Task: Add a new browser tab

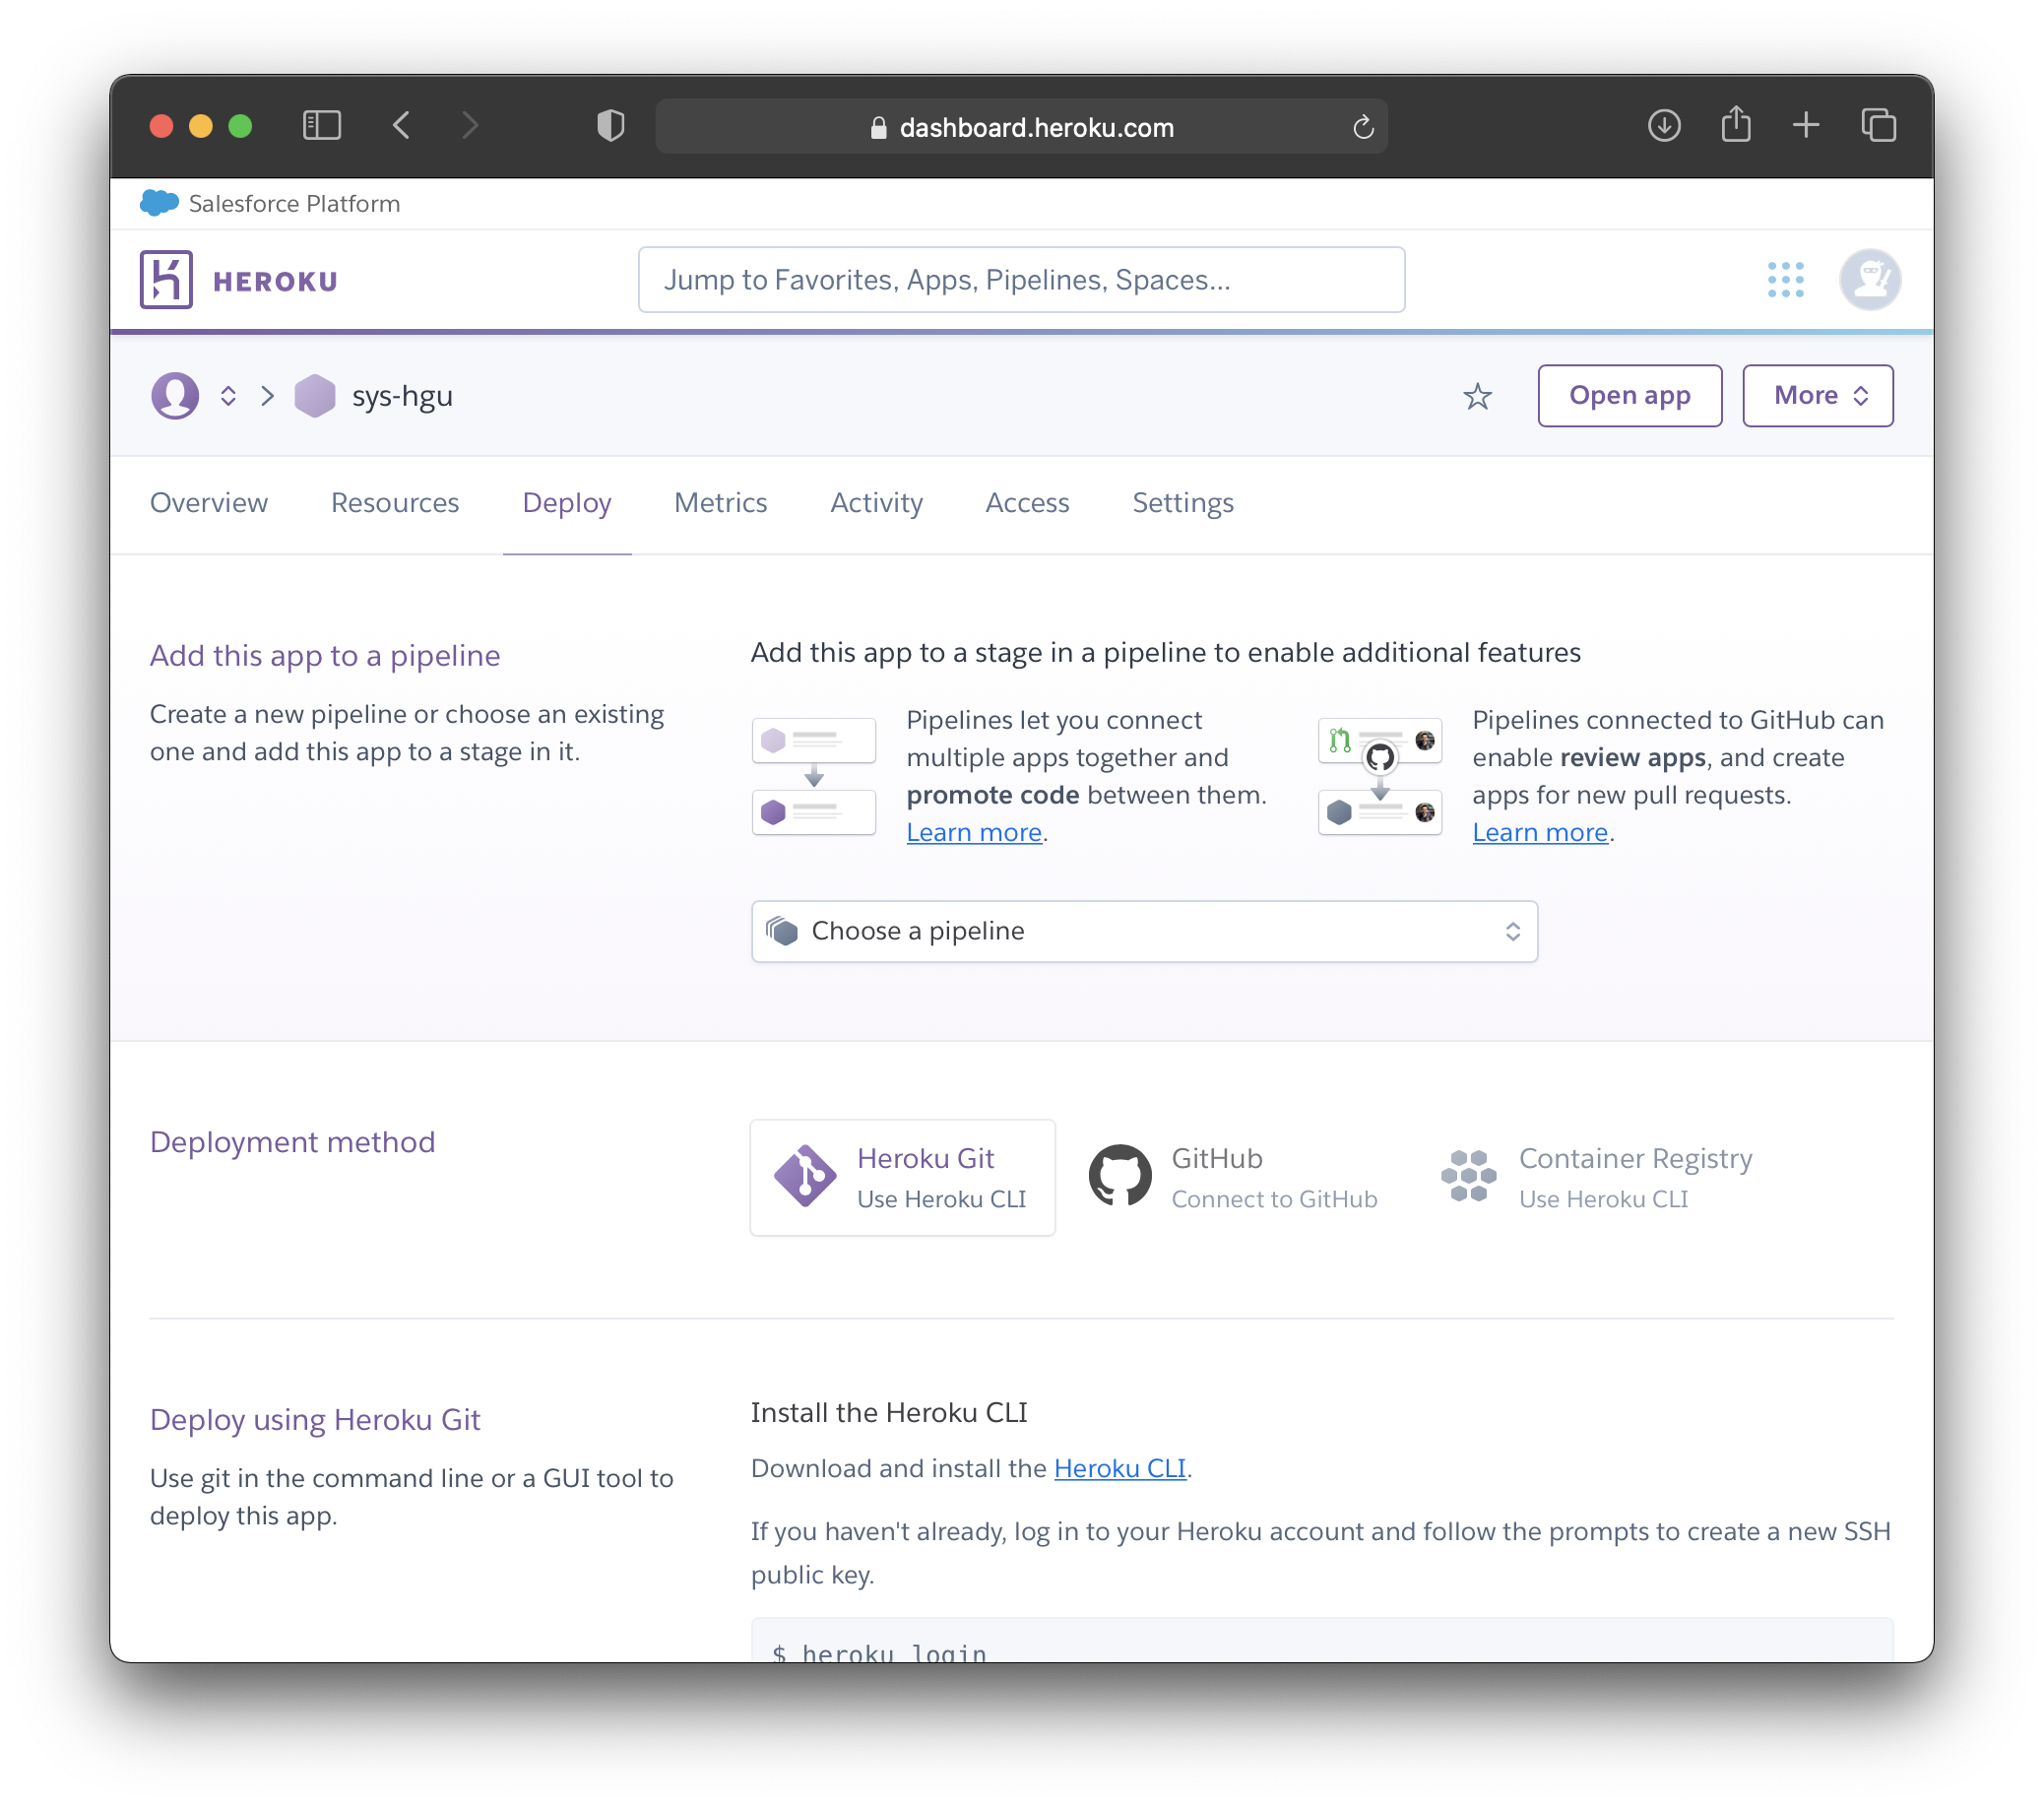Action: (1806, 126)
